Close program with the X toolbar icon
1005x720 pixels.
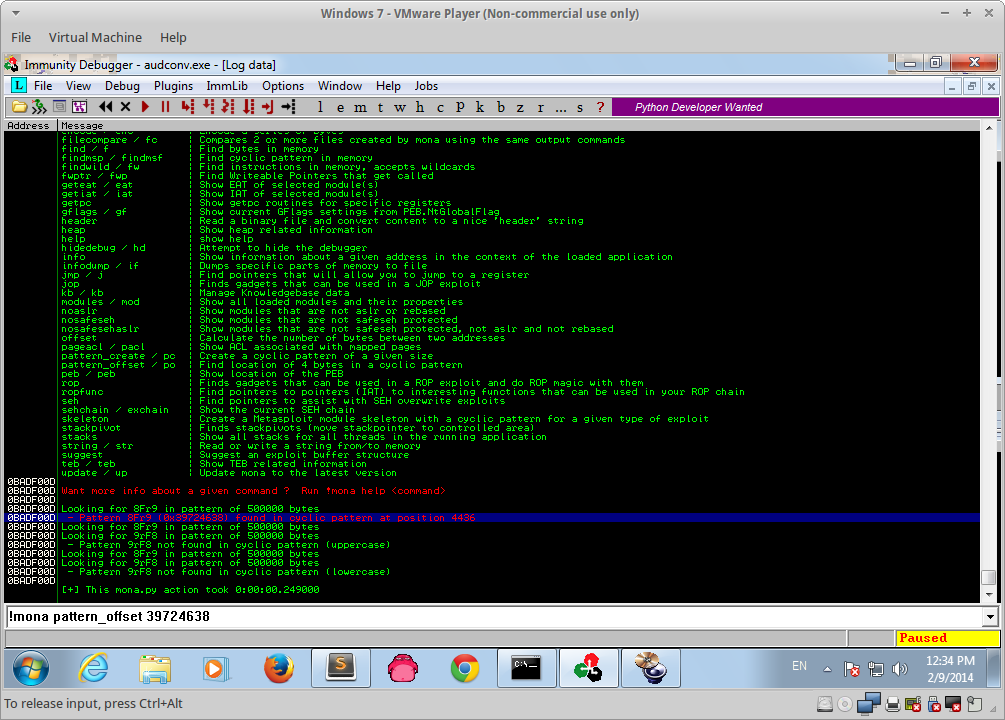pyautogui.click(x=126, y=107)
